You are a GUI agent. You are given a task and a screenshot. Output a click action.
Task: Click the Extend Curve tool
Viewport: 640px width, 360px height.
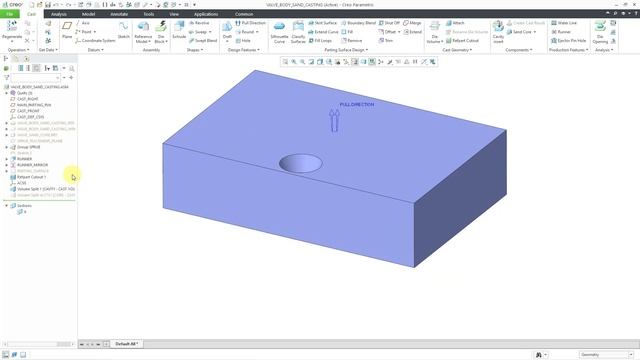coord(323,32)
